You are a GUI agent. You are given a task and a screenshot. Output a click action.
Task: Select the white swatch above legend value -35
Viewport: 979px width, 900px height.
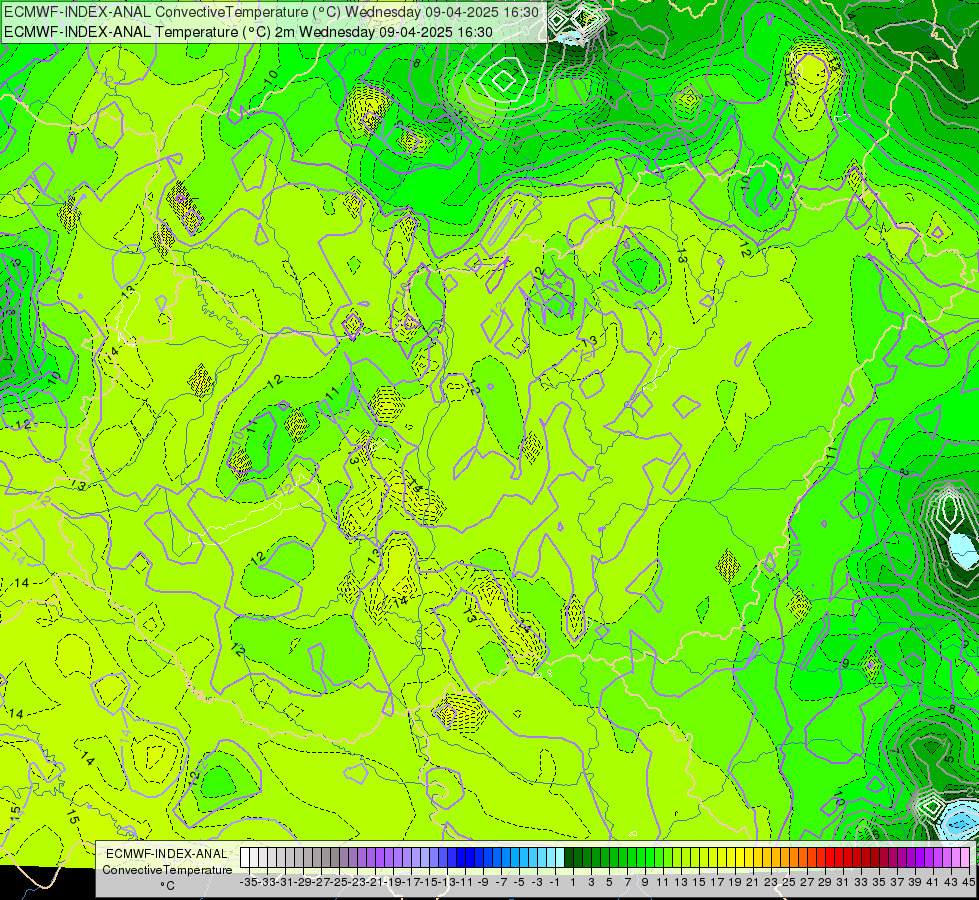click(x=245, y=858)
